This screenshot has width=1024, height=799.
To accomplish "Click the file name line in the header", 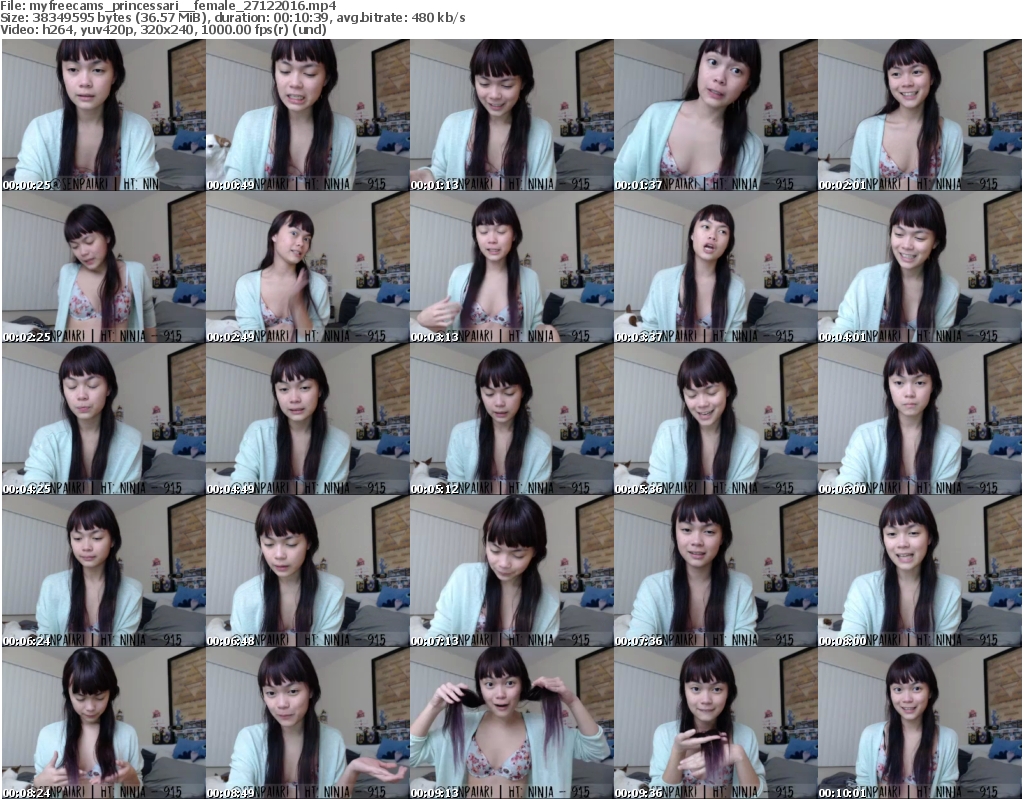I will [168, 6].
